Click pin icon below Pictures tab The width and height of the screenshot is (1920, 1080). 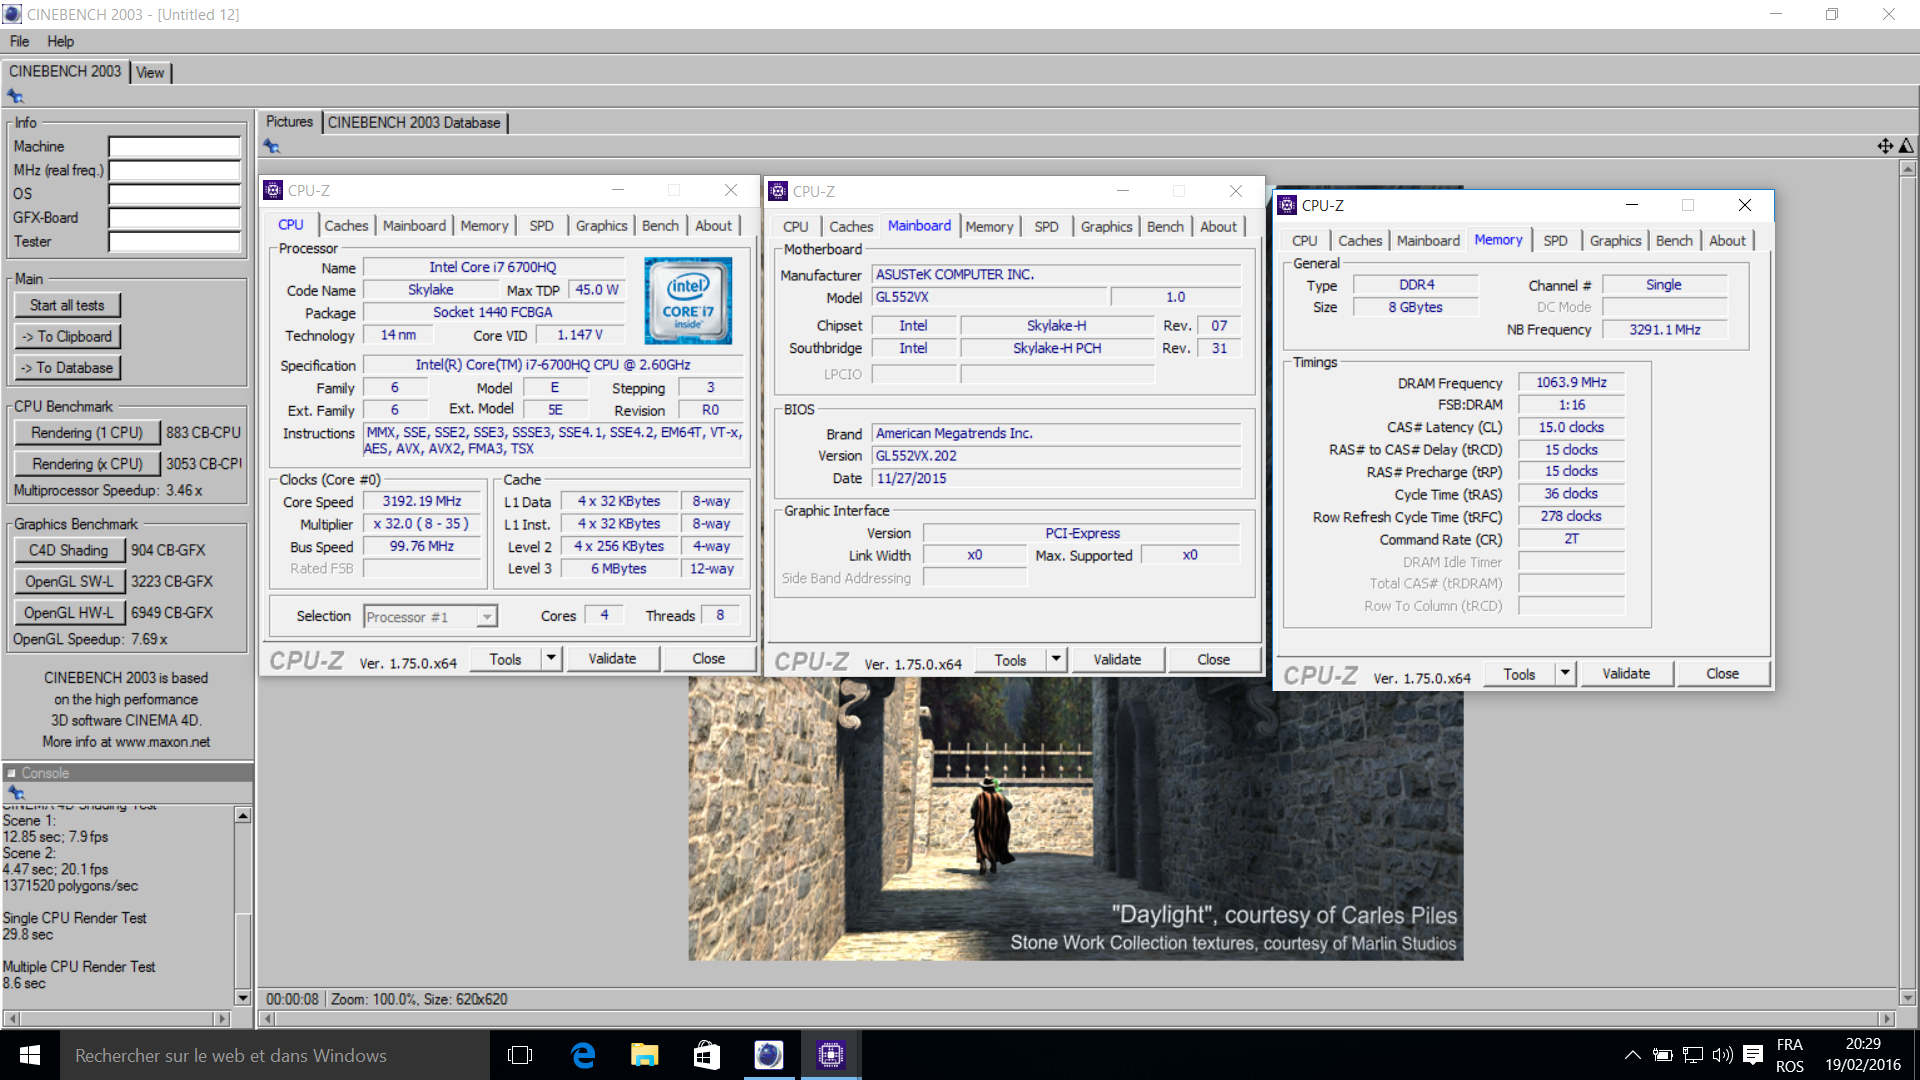272,146
